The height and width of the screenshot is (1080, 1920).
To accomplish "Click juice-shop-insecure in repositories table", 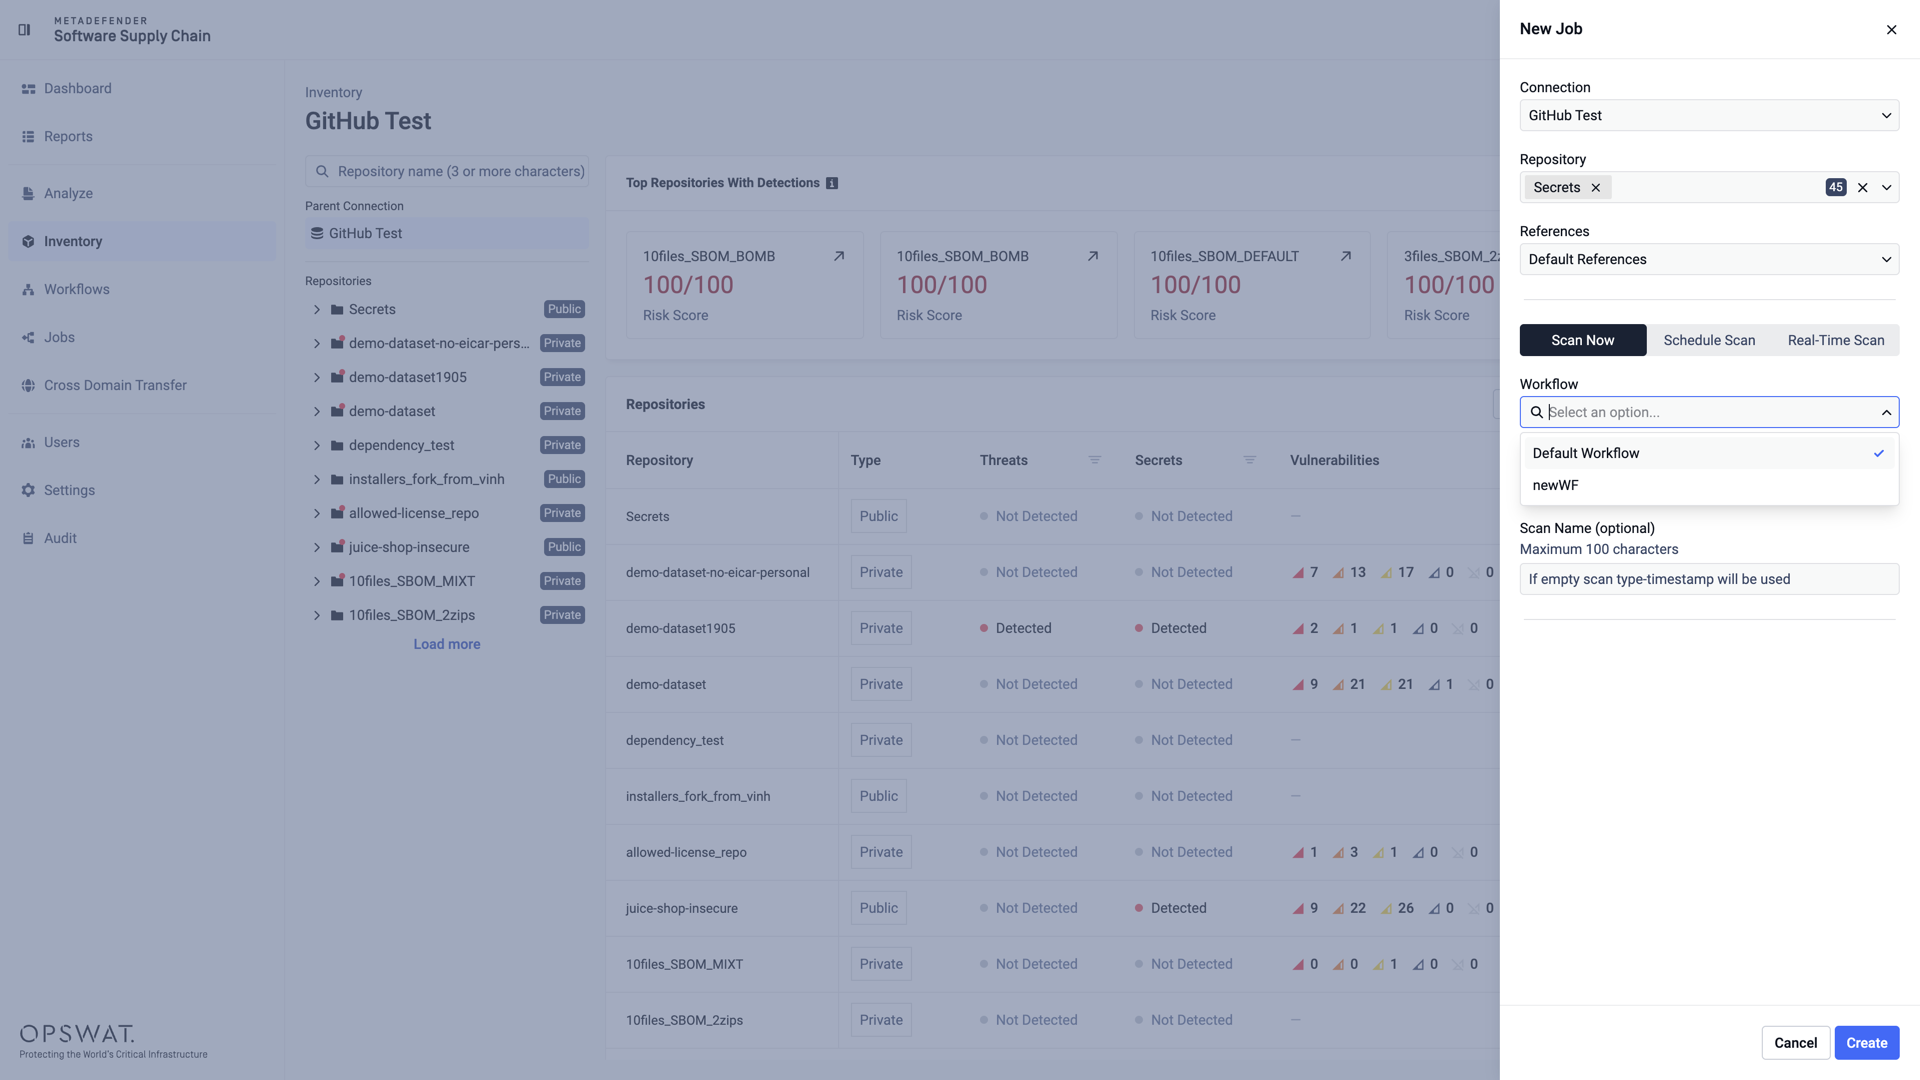I will pyautogui.click(x=681, y=909).
